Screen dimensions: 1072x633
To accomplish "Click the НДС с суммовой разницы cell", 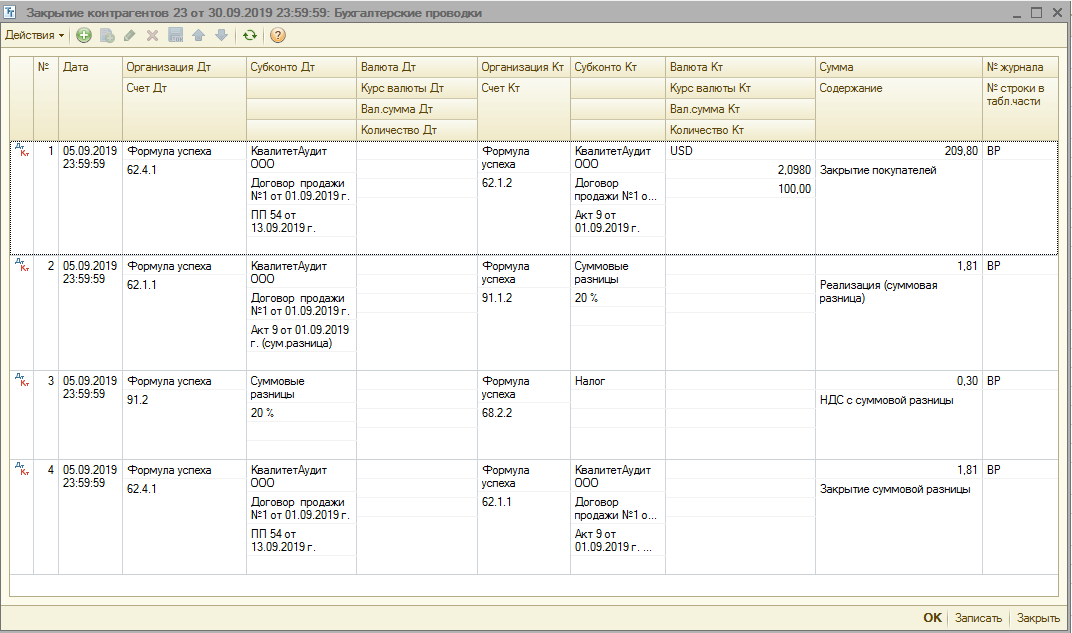I will [886, 400].
